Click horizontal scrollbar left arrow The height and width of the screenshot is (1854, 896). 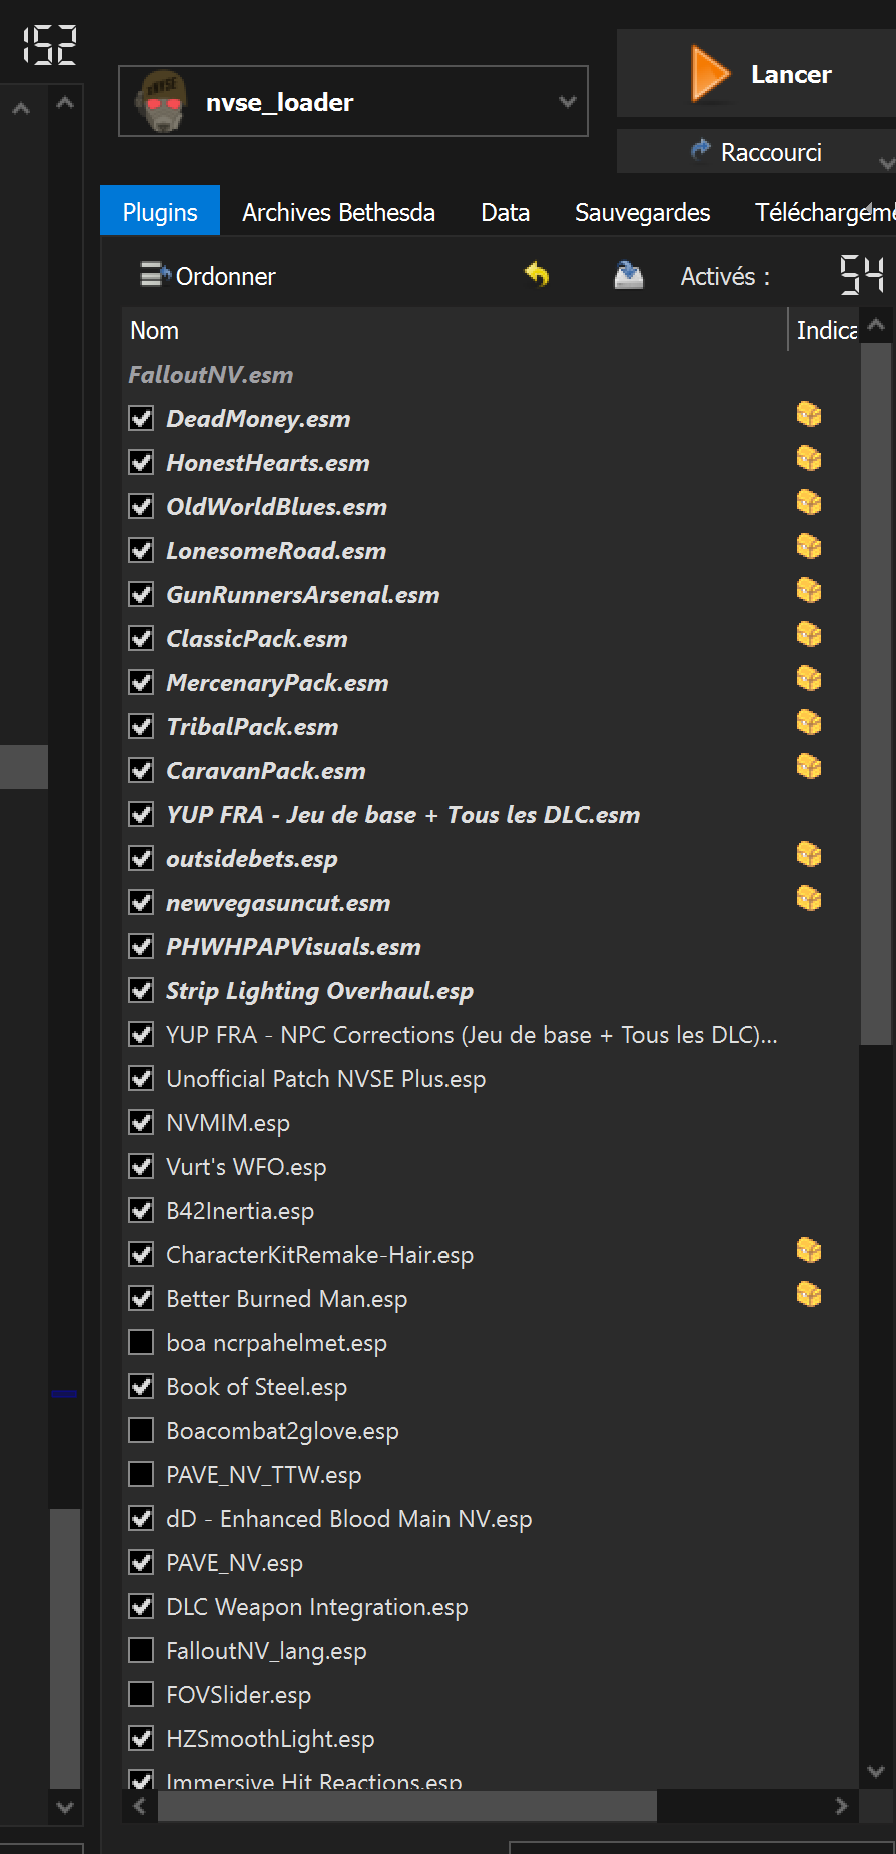click(x=139, y=1806)
